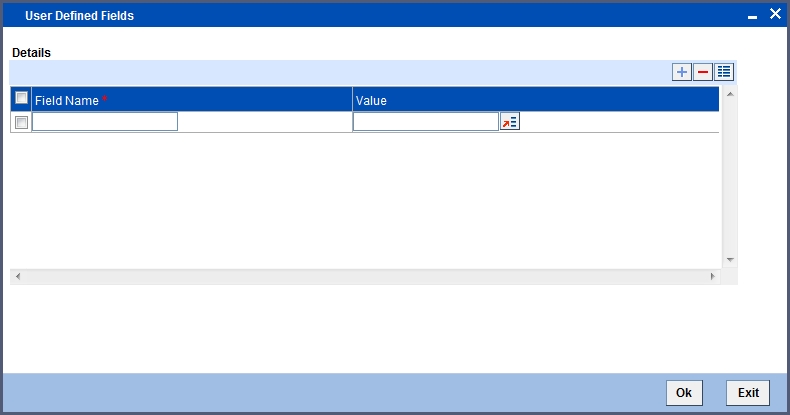Image resolution: width=790 pixels, height=415 pixels.
Task: Tick the select-all checkbox in header
Action: [x=21, y=98]
